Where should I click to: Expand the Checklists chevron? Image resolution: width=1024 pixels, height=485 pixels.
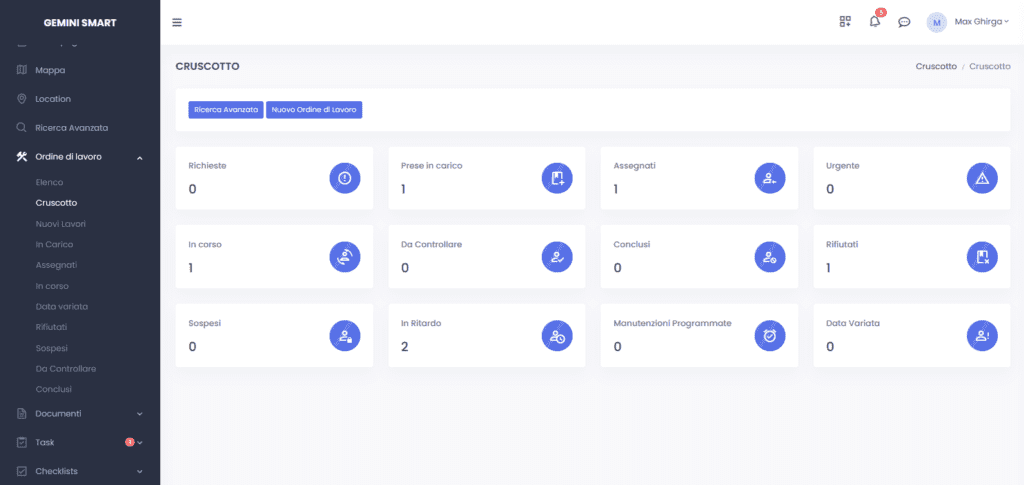point(139,471)
